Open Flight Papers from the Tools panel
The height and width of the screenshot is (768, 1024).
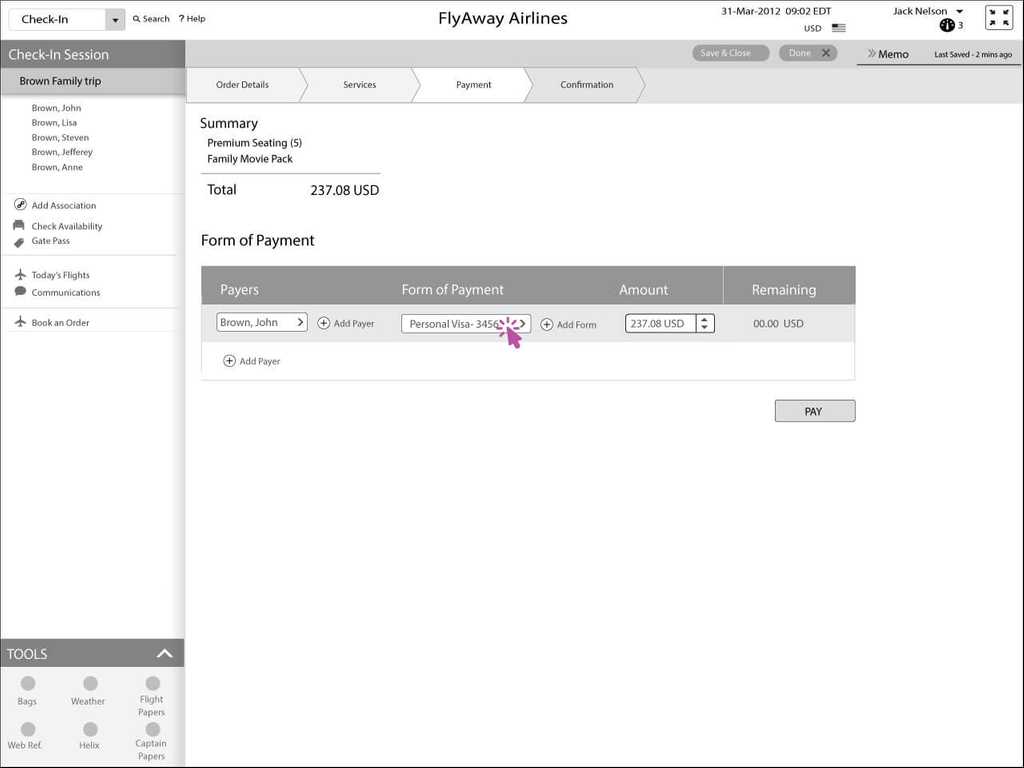click(151, 690)
